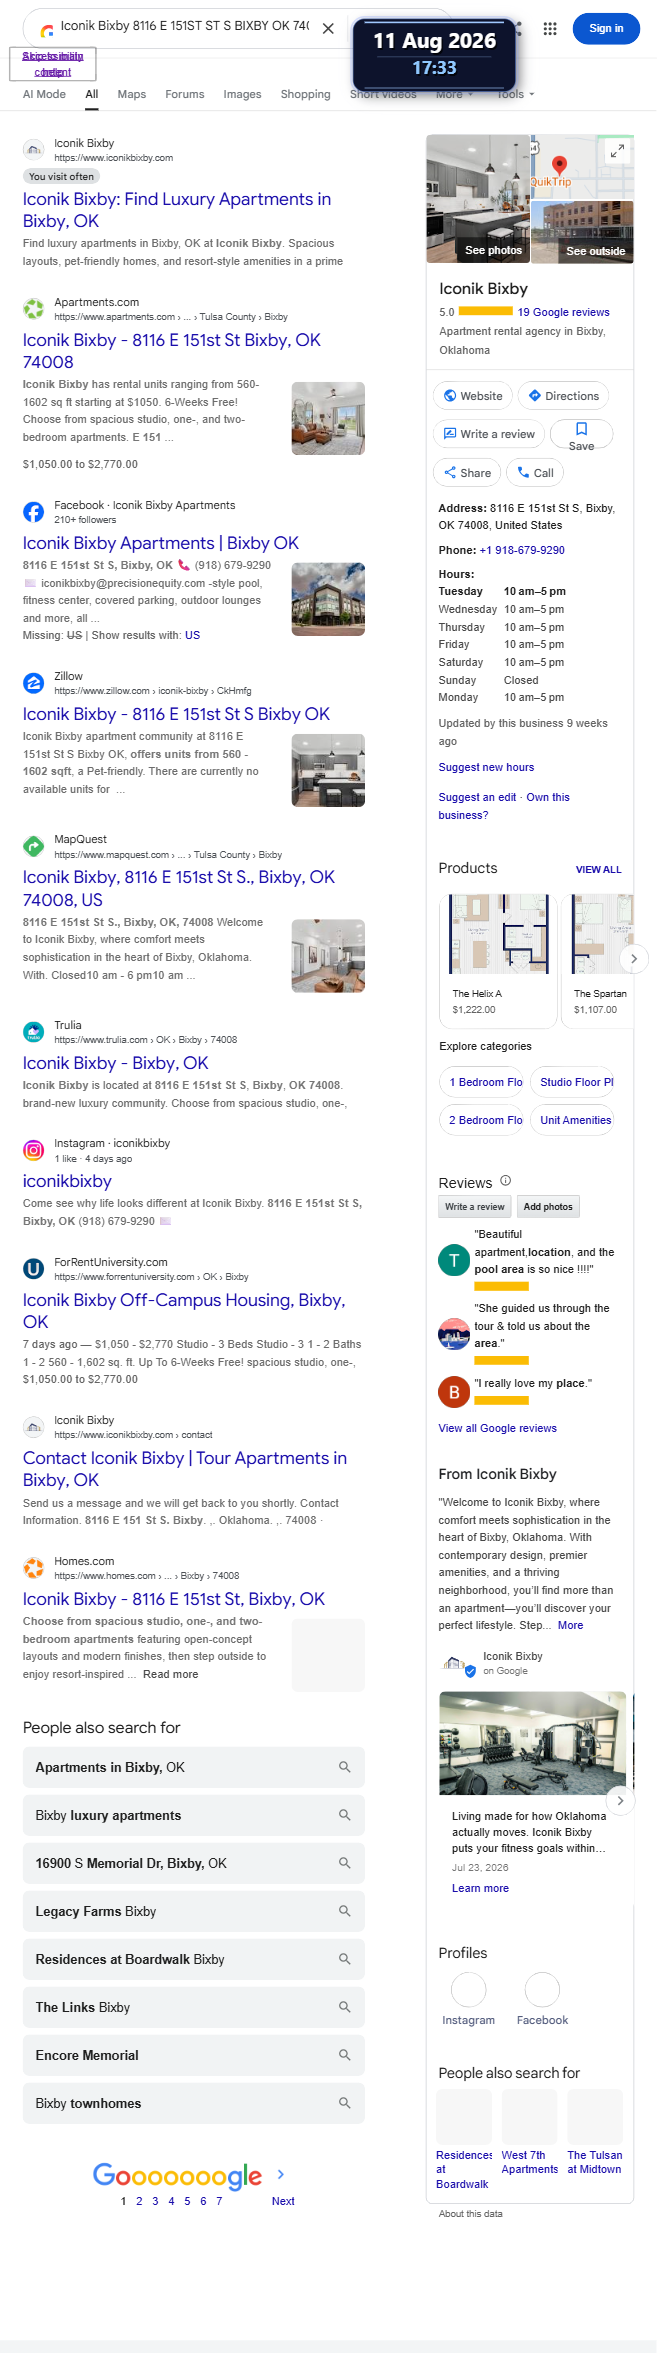The image size is (668, 2353).
Task: Open View all Google reviews link
Action: click(498, 1428)
